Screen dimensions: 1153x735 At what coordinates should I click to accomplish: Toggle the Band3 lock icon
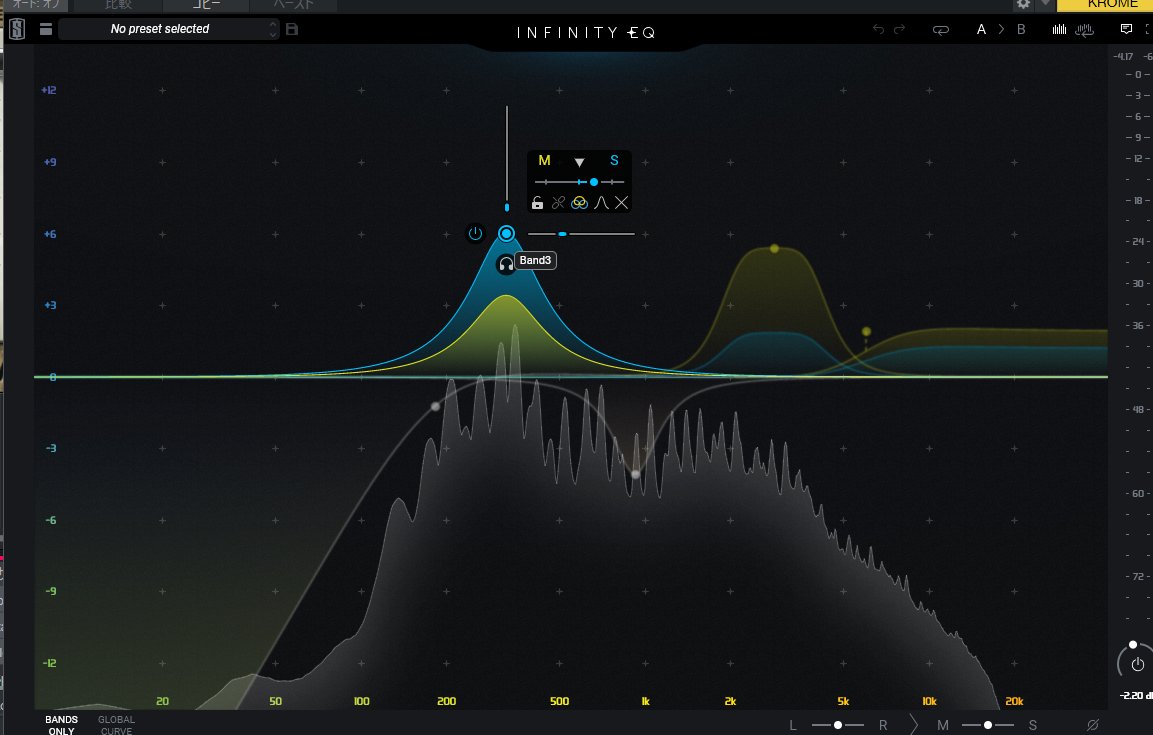pyautogui.click(x=538, y=203)
